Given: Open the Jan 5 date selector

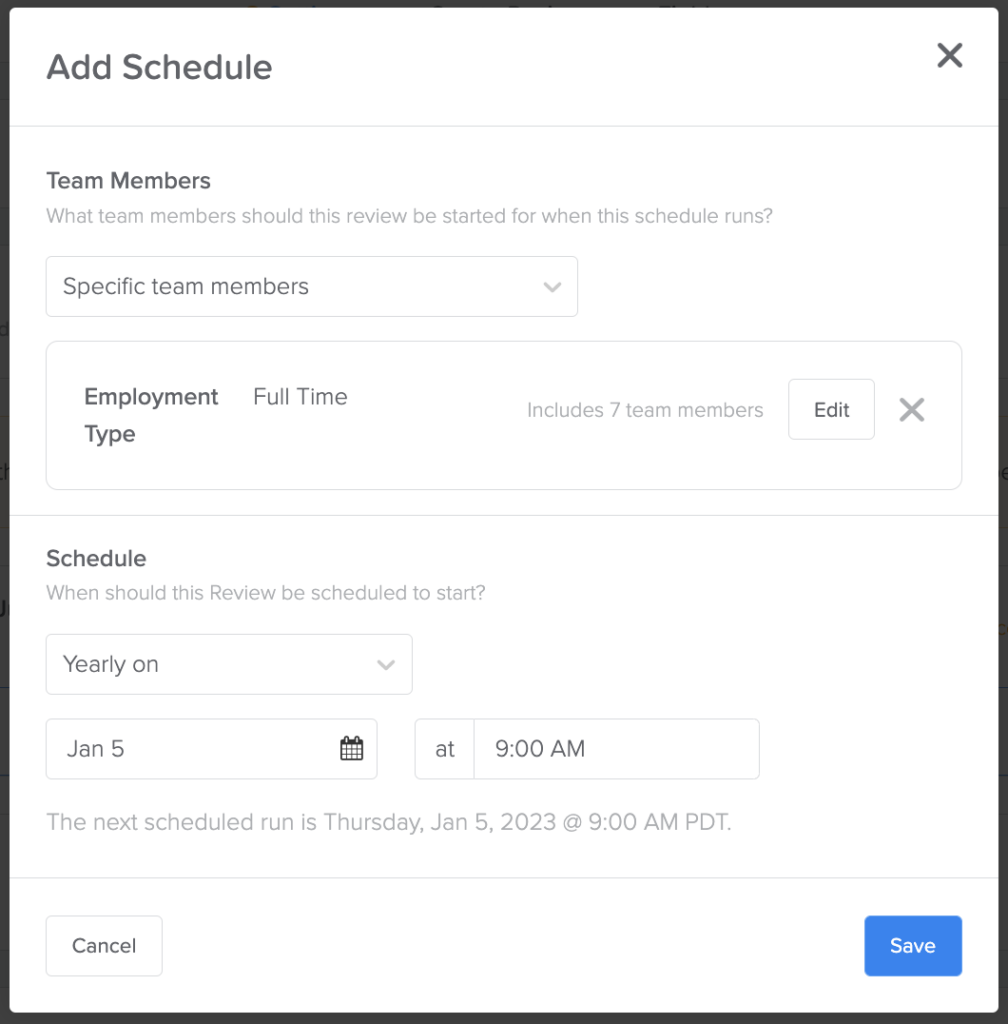Looking at the screenshot, I should (x=180, y=748).
